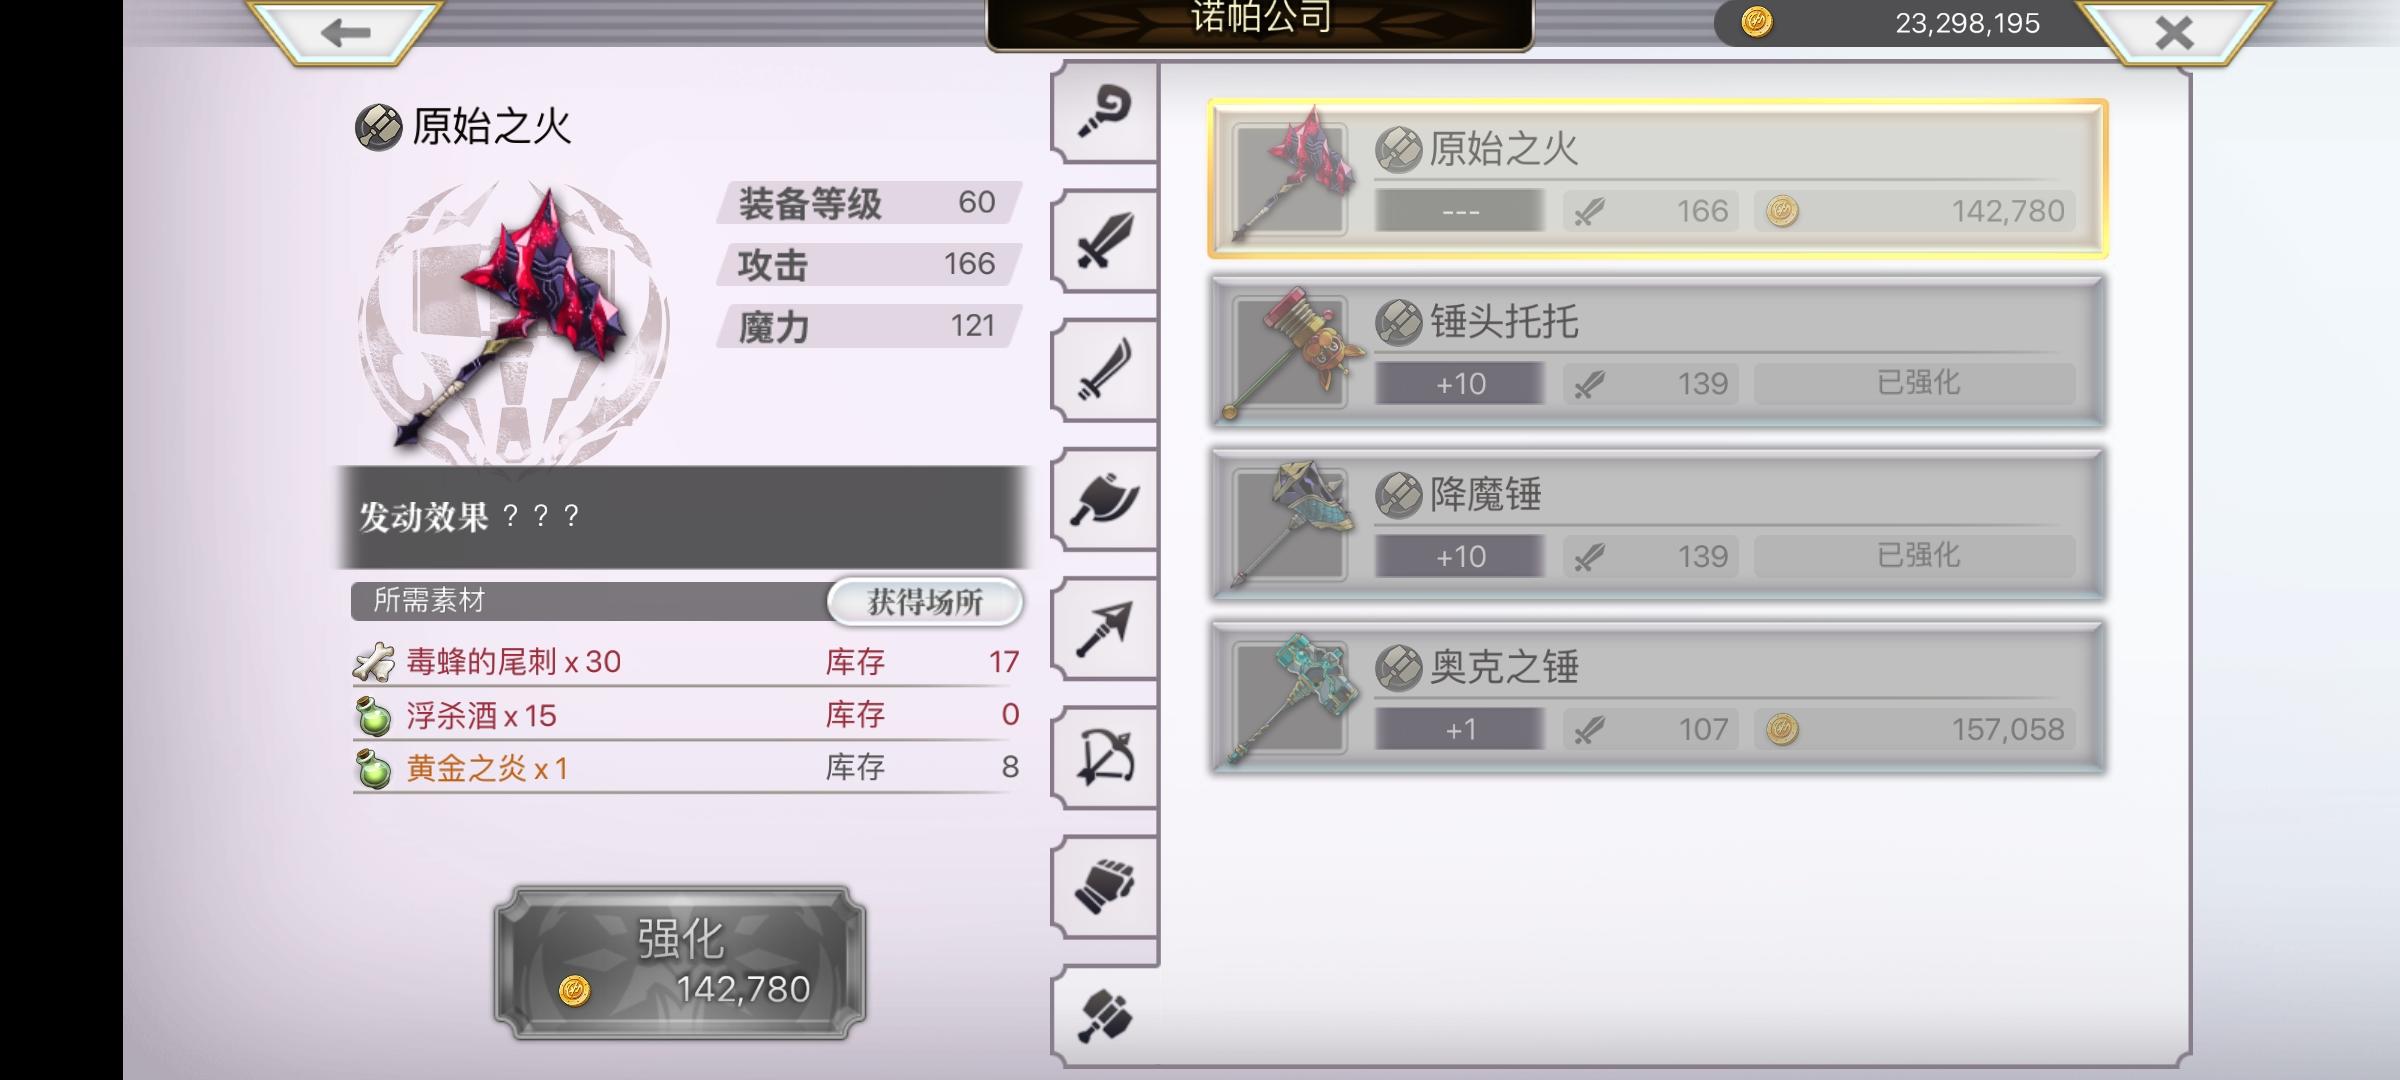2400x1080 pixels.
Task: Close the 诺帕公司 shop screen
Action: [2174, 32]
